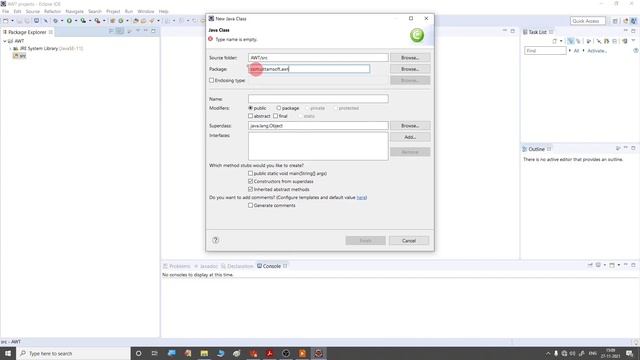The height and width of the screenshot is (360, 640).
Task: Open the New toolbar button dropdown arrow
Action: [12, 20]
